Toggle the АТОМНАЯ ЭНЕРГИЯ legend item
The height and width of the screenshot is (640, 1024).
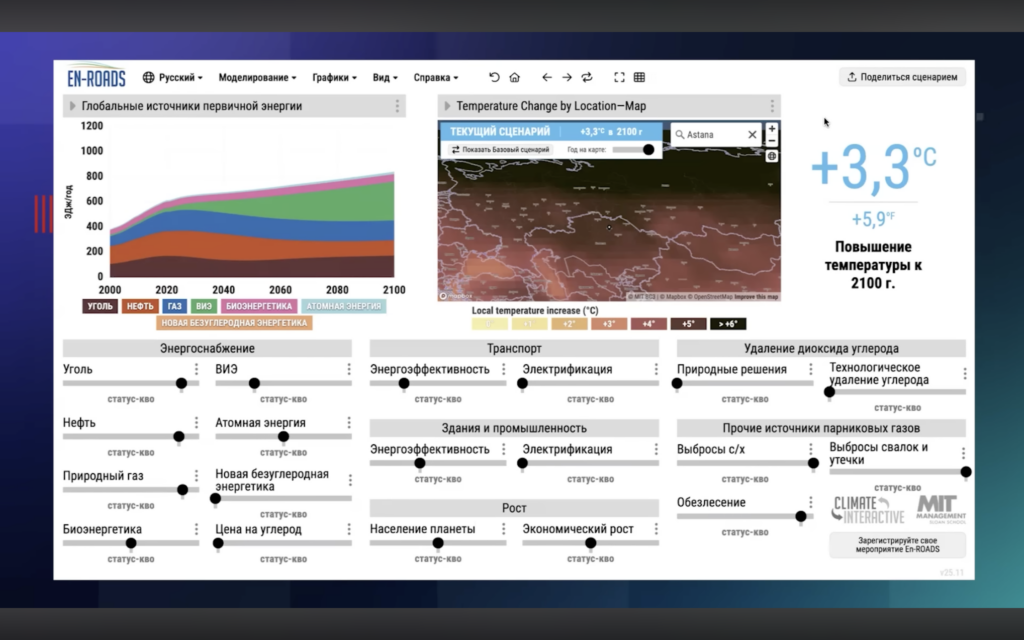[343, 306]
